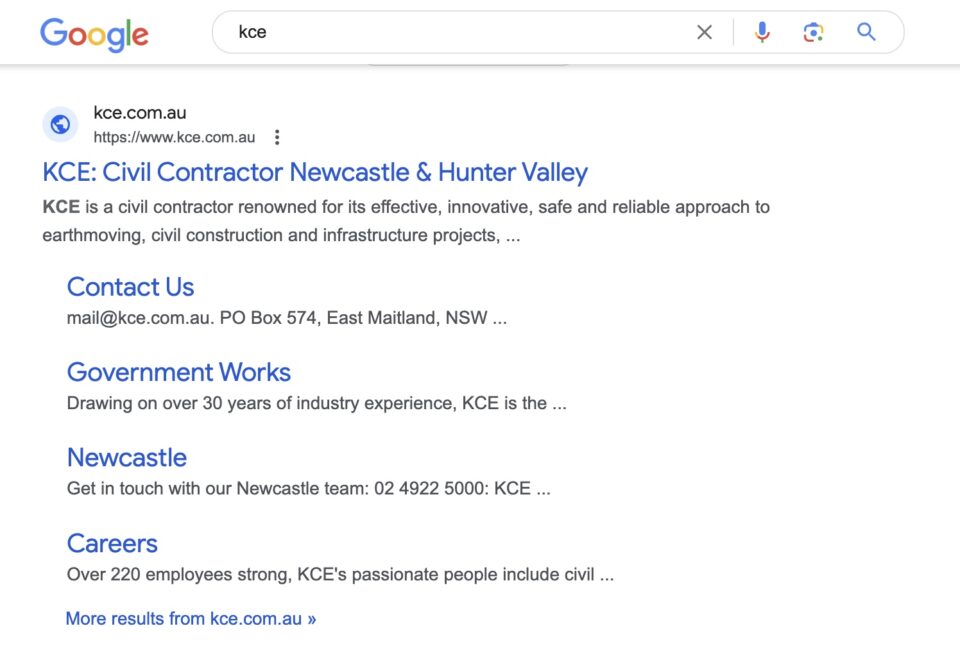960x667 pixels.
Task: Open Google Lens image search
Action: 813,32
